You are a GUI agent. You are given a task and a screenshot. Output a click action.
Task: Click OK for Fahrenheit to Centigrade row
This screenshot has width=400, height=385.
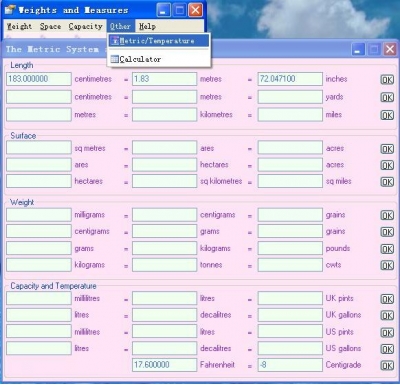(387, 365)
